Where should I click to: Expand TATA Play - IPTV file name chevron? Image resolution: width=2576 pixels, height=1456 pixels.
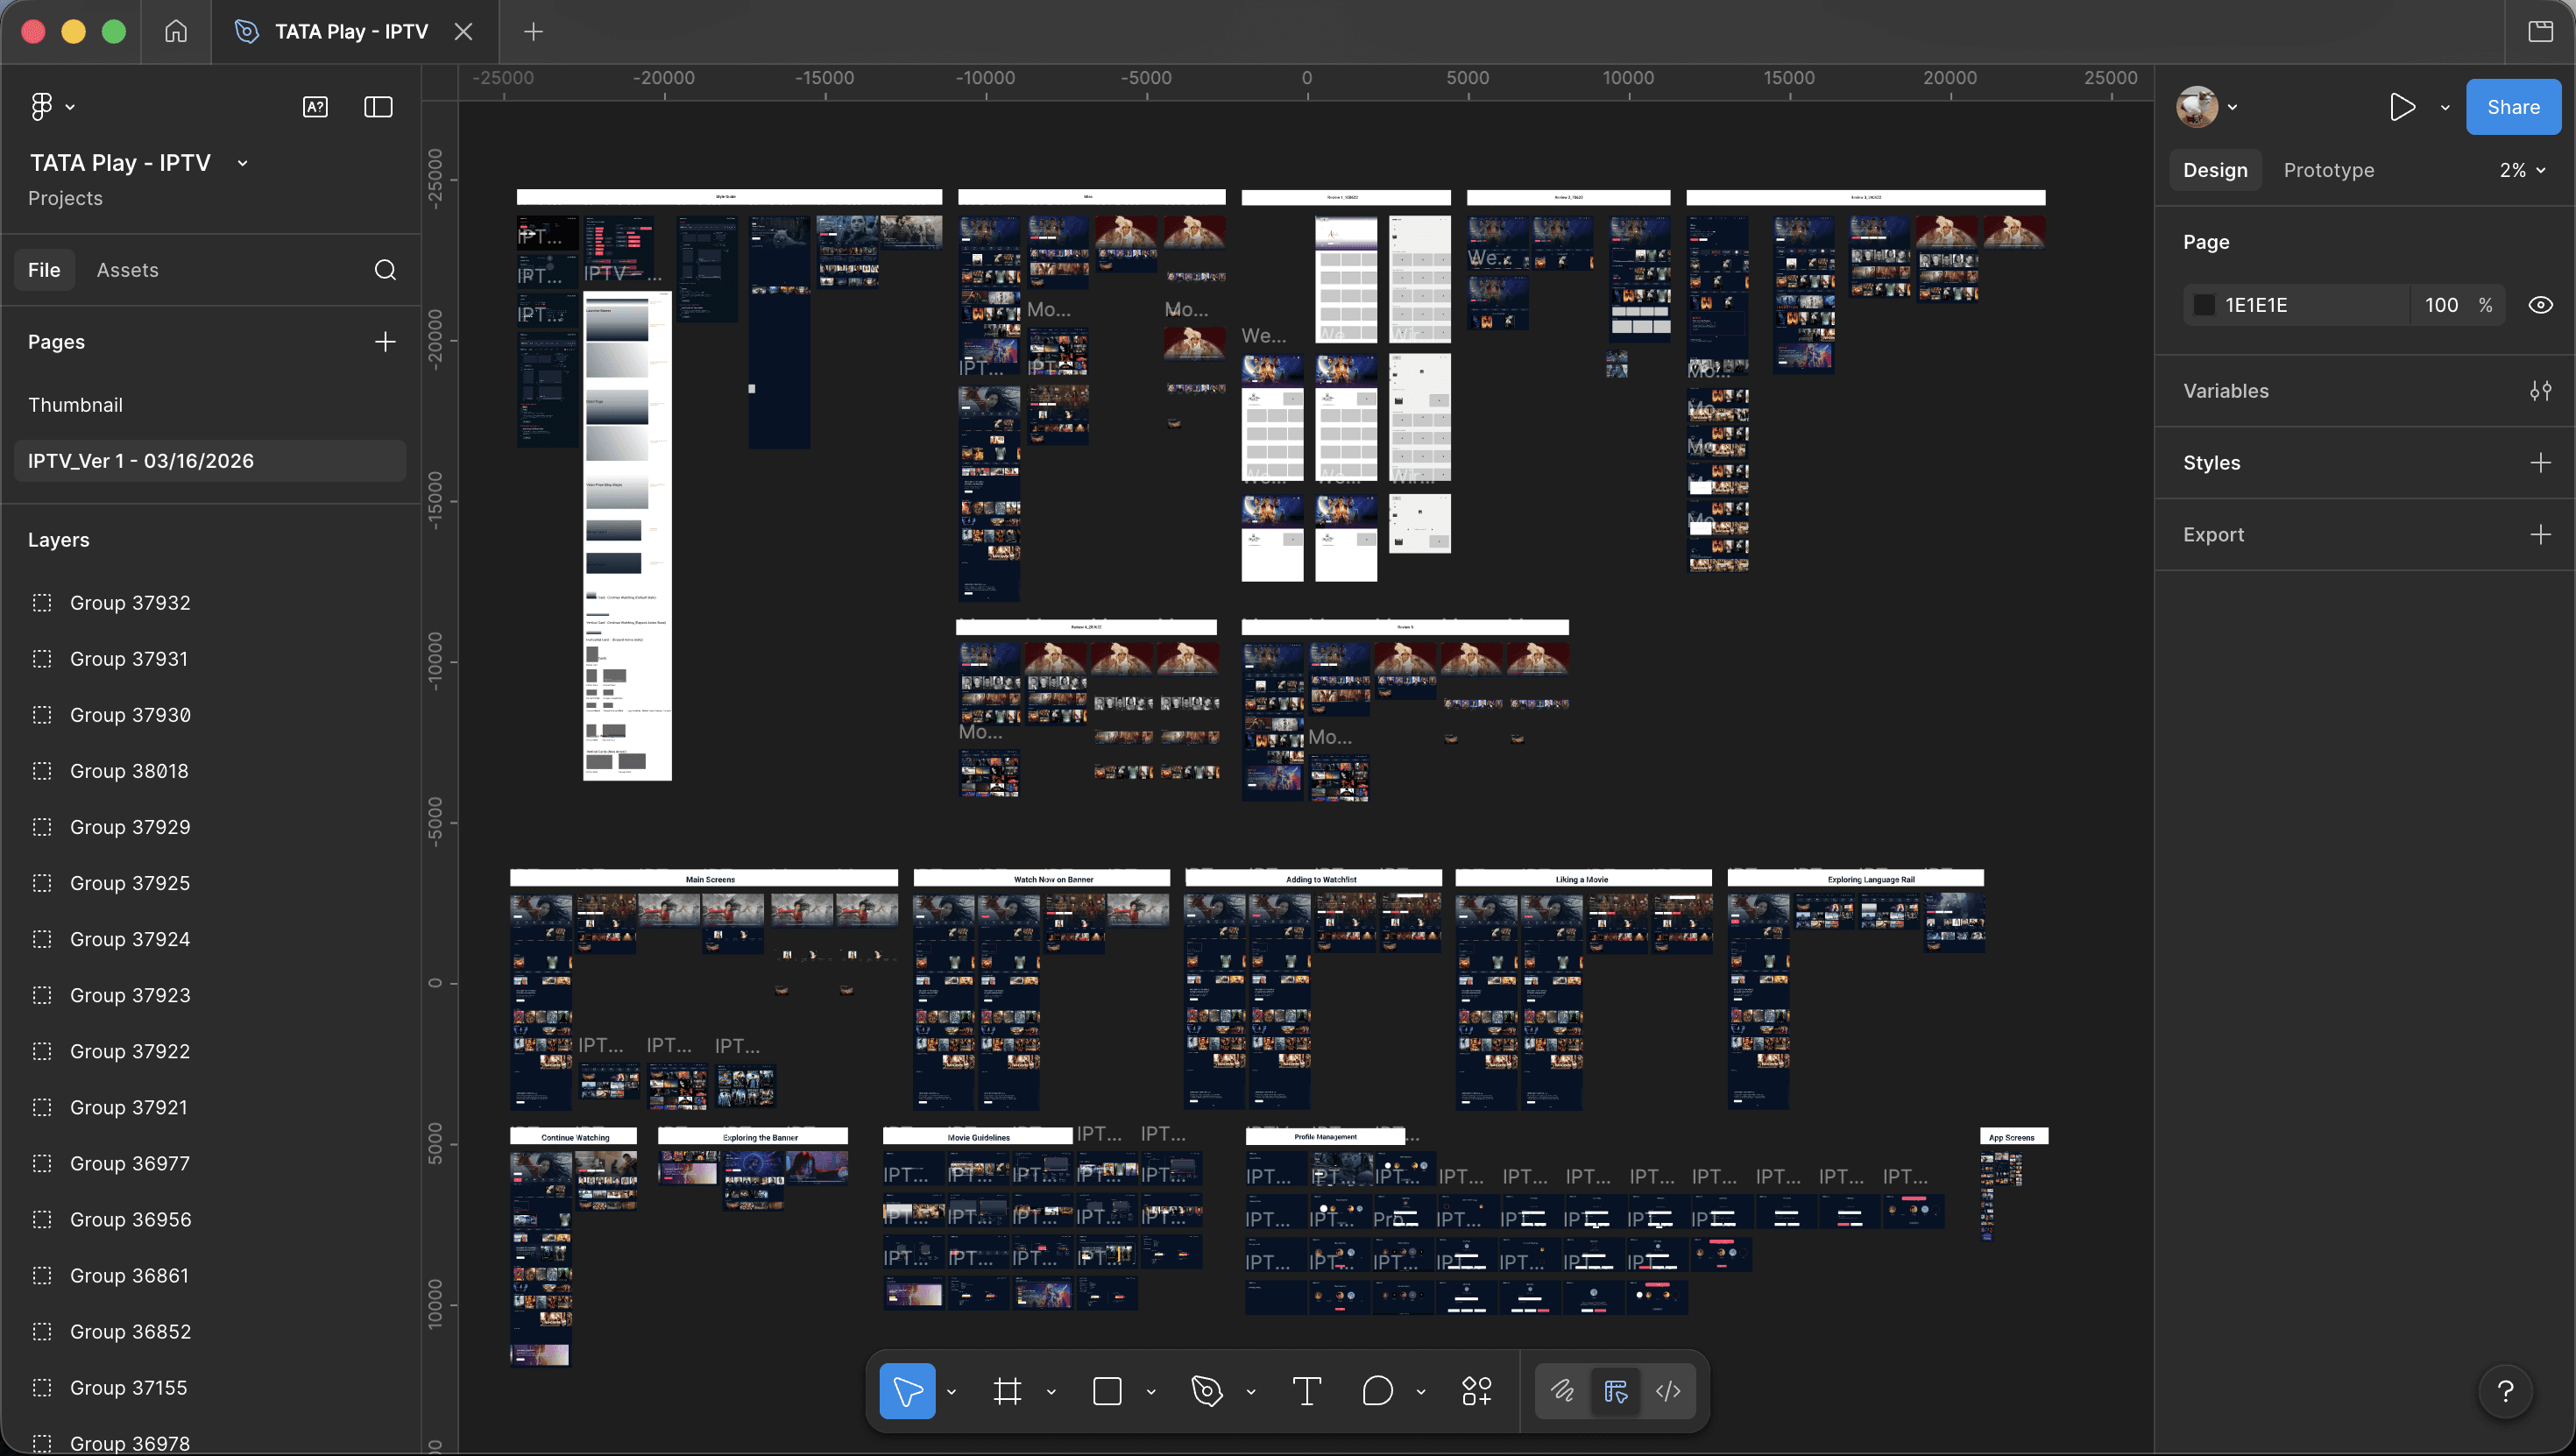pyautogui.click(x=242, y=163)
